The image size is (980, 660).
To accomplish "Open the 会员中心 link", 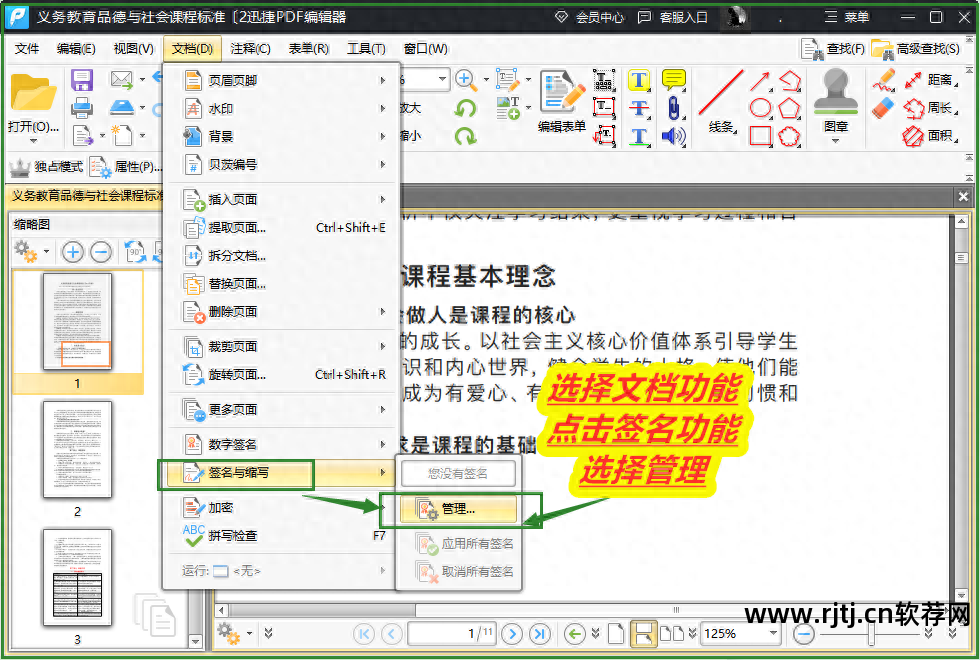I will pyautogui.click(x=589, y=17).
